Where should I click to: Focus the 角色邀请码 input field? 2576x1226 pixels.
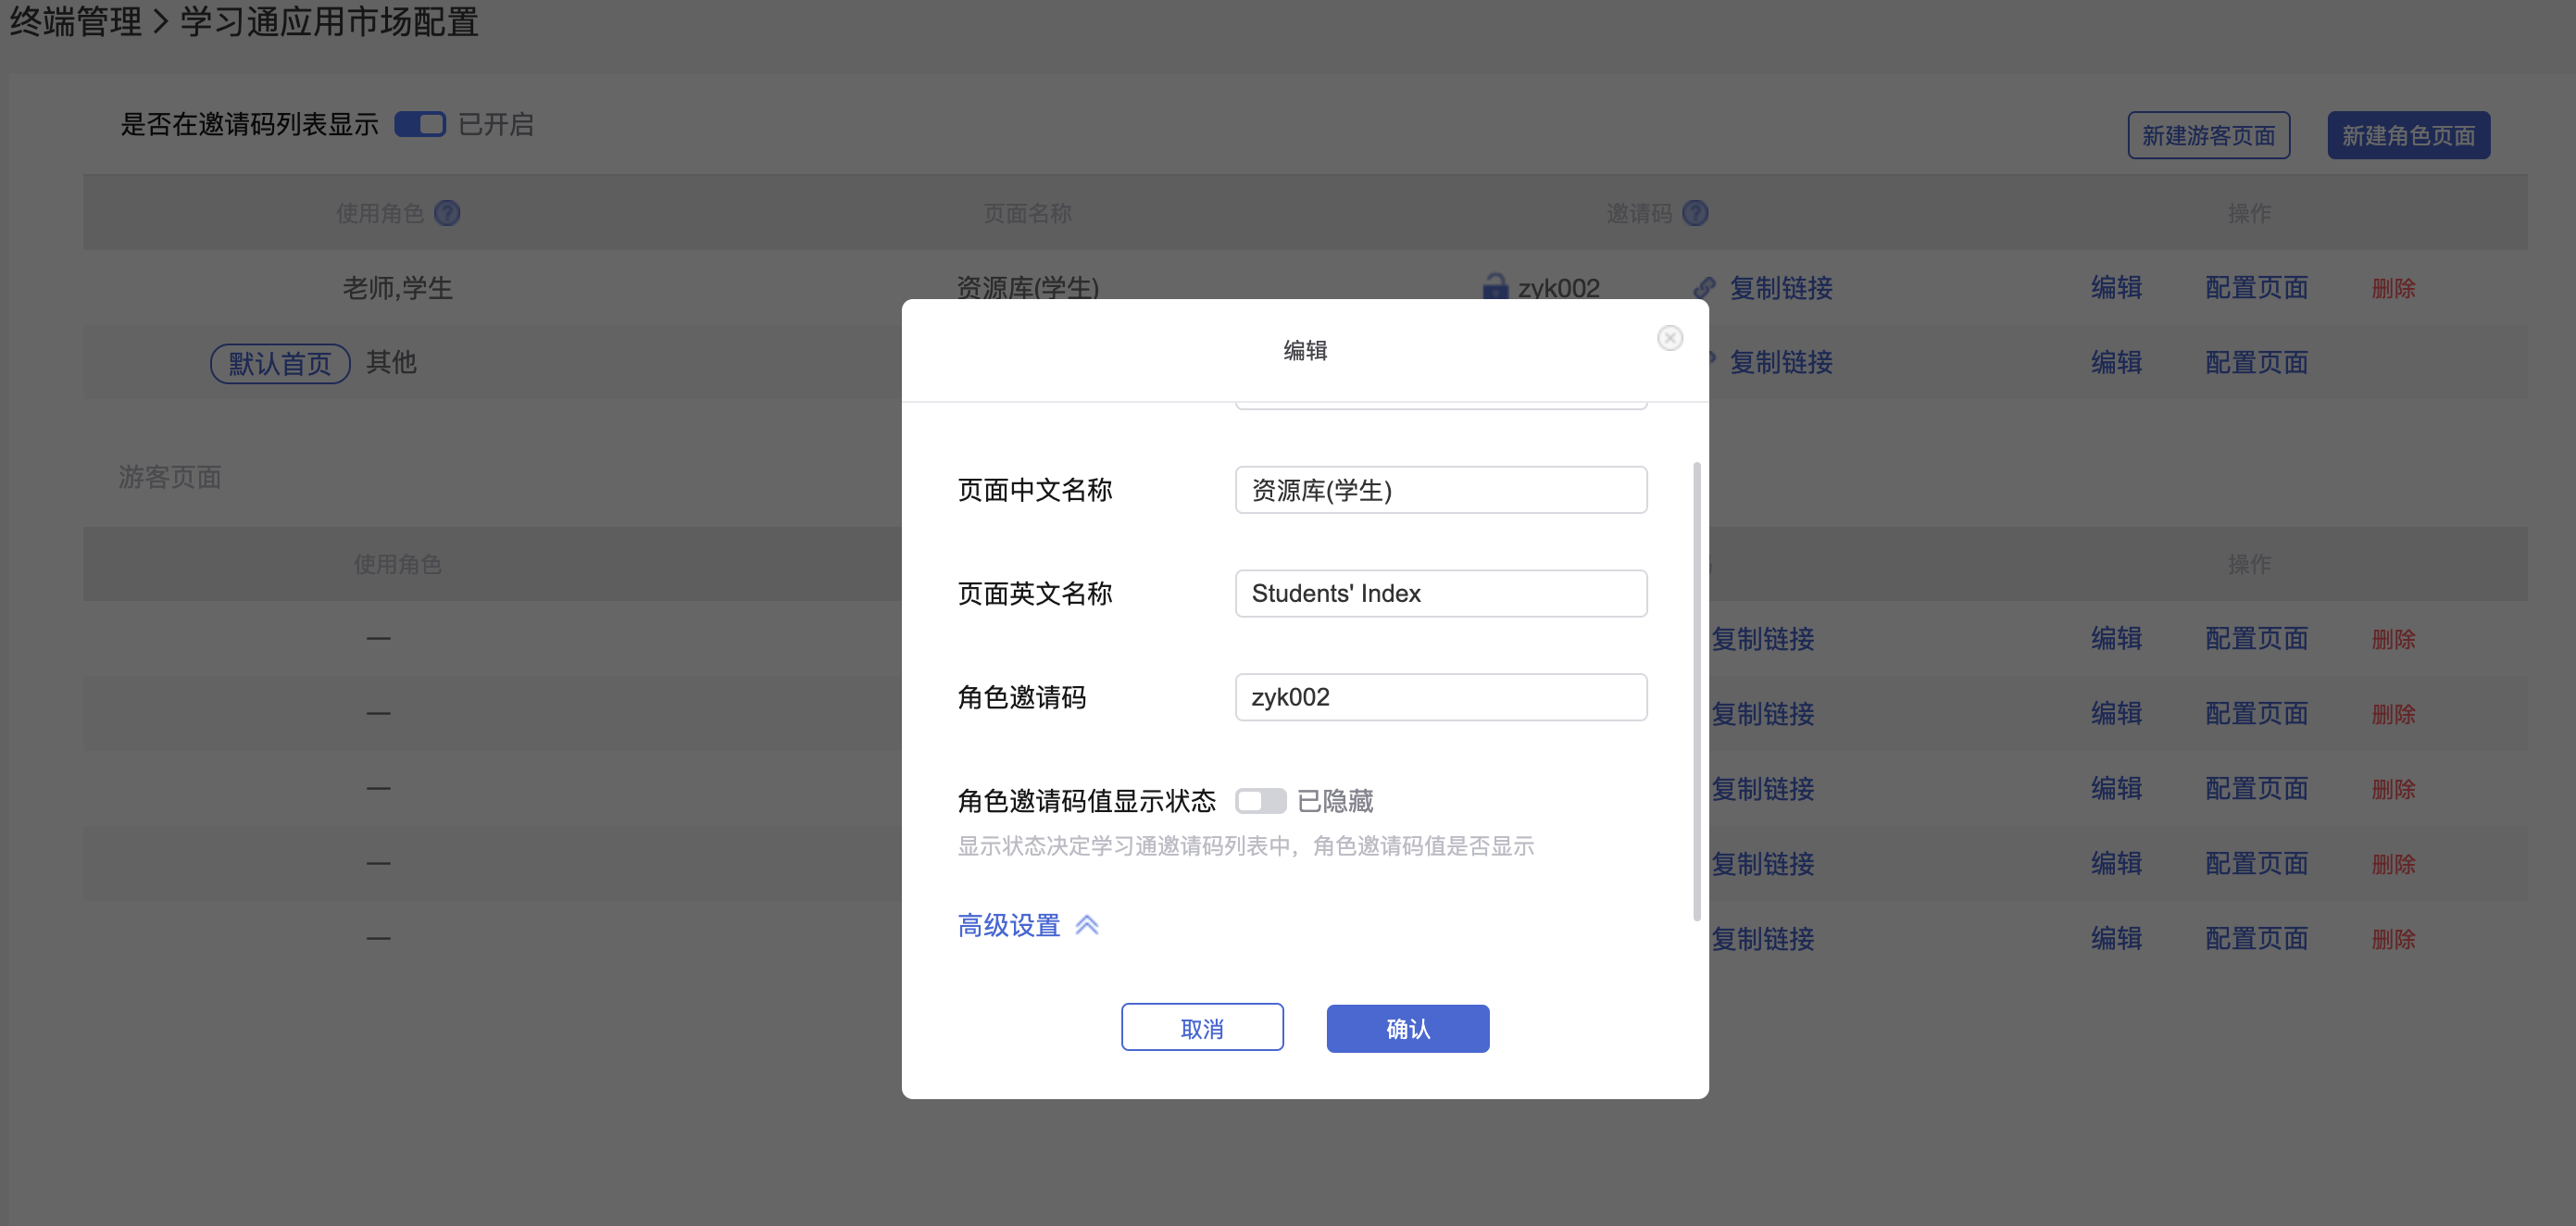[1440, 697]
